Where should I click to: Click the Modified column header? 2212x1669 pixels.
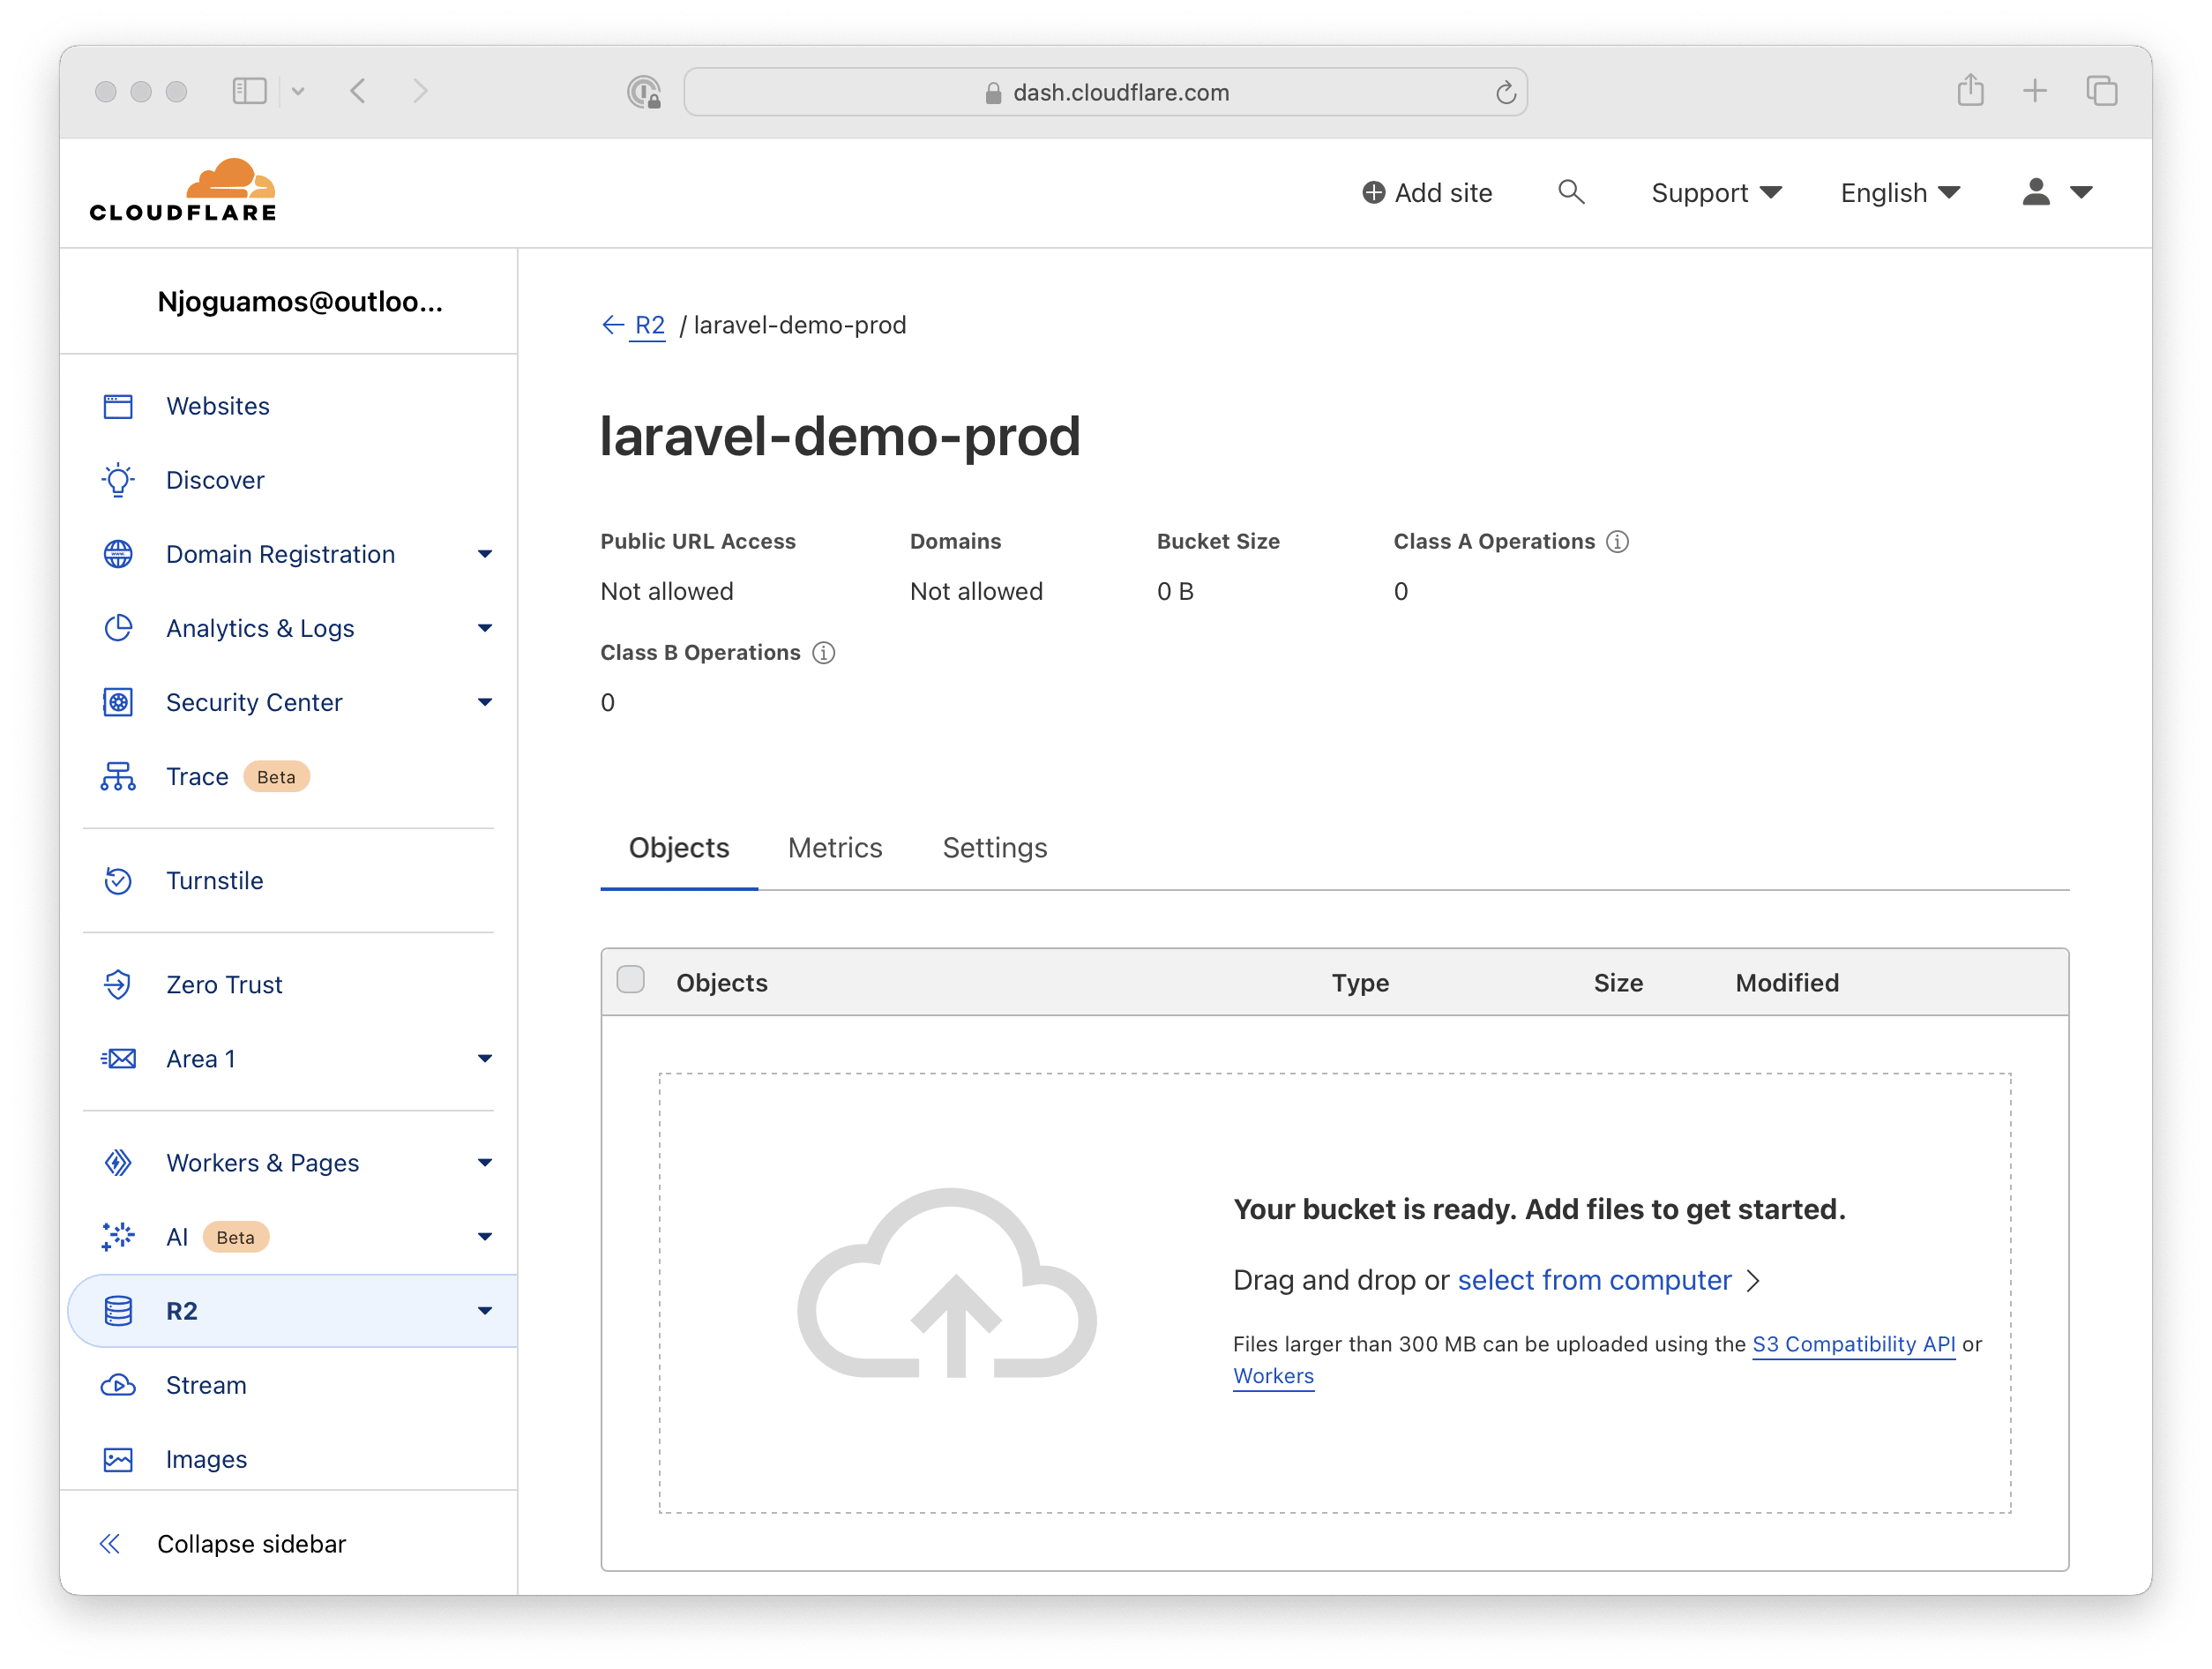tap(1787, 982)
